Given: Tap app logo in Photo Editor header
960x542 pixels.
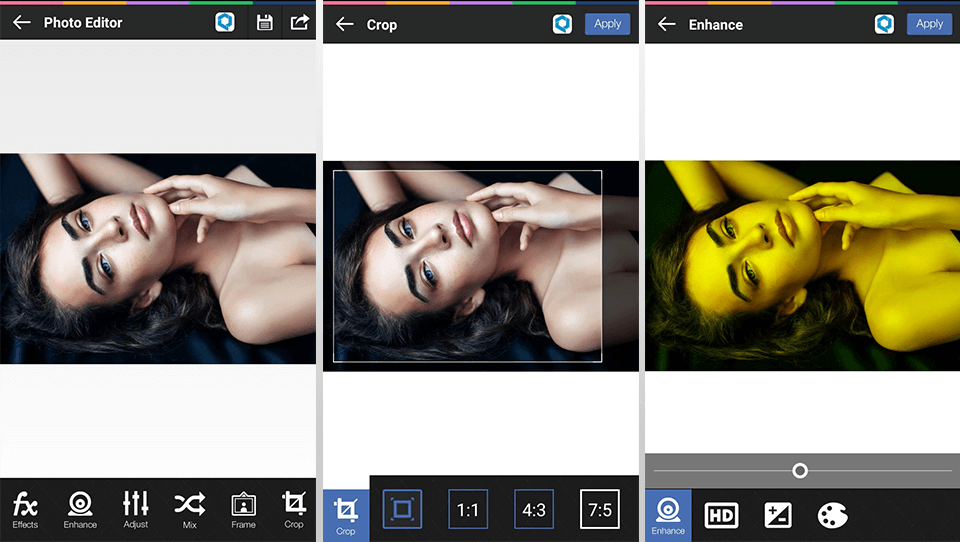Looking at the screenshot, I should [225, 23].
